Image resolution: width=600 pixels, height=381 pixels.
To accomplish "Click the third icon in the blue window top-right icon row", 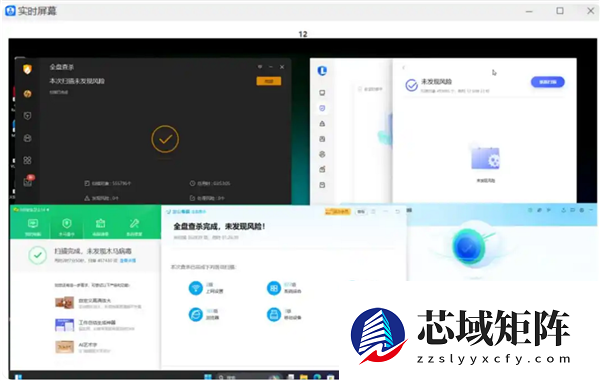I will tap(548, 210).
